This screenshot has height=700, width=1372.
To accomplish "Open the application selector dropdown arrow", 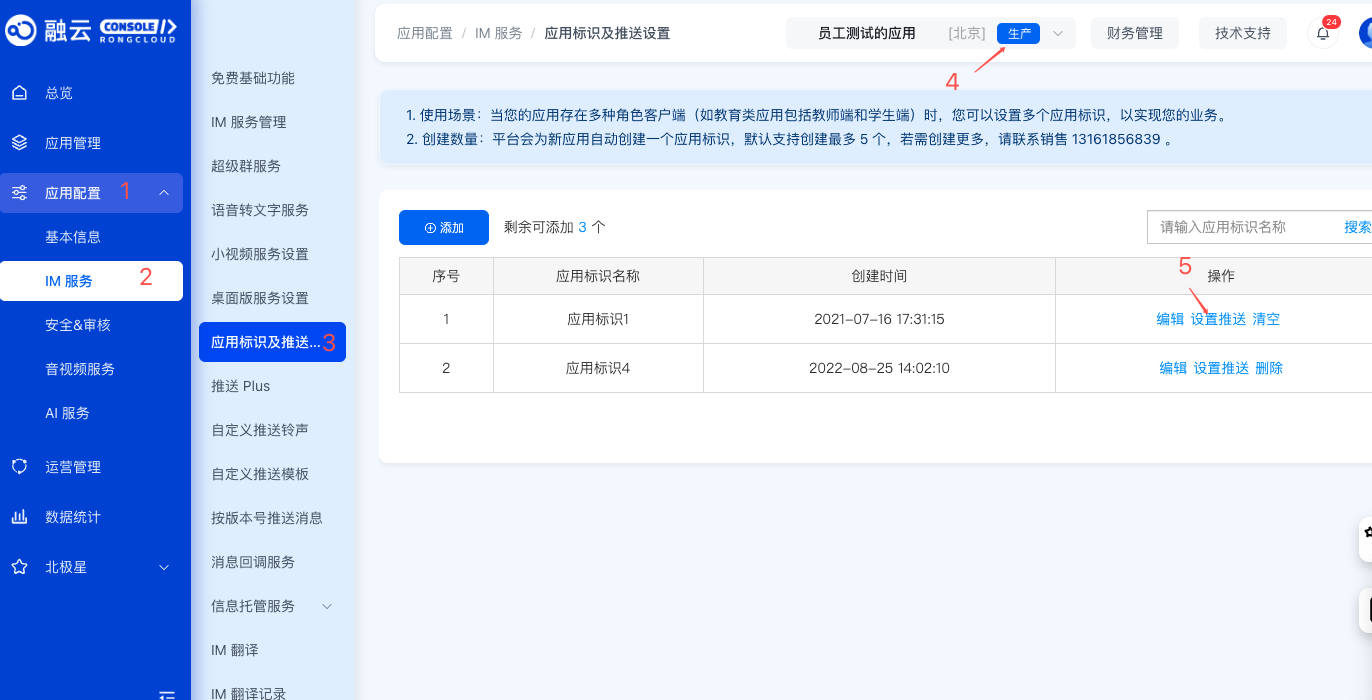I will [x=1058, y=33].
